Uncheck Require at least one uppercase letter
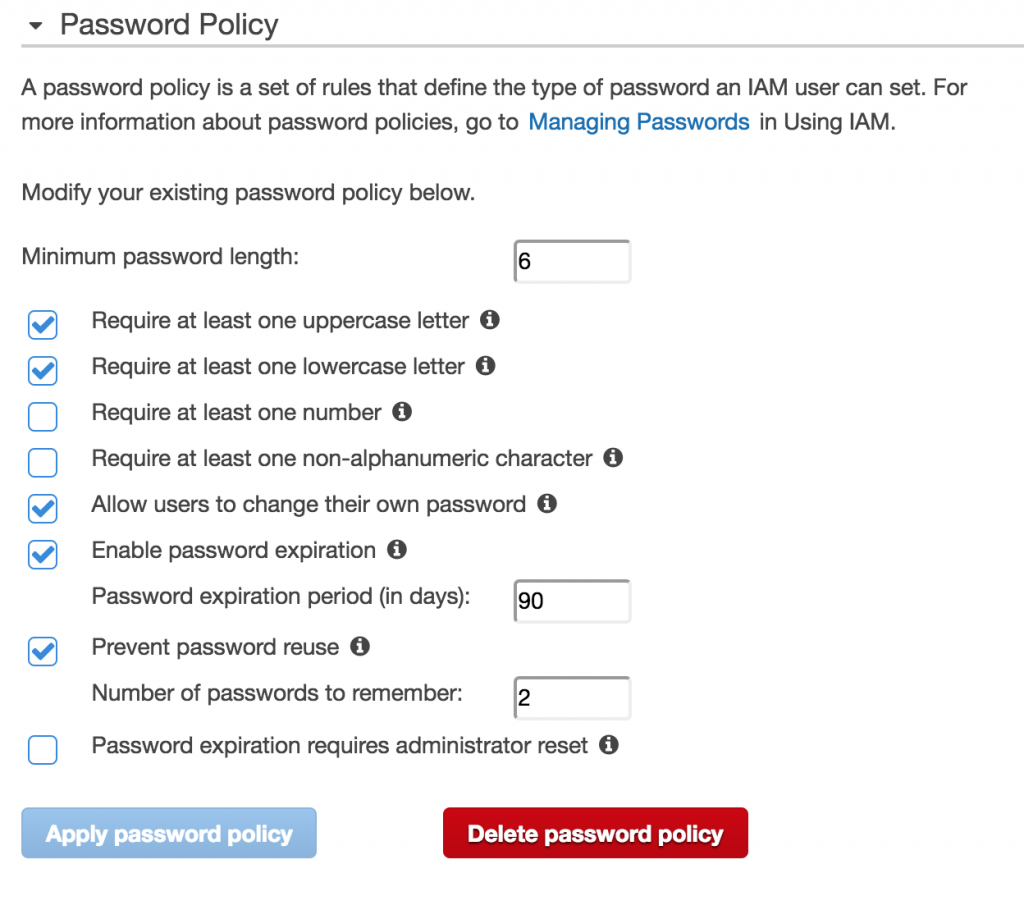The height and width of the screenshot is (919, 1024). [42, 325]
